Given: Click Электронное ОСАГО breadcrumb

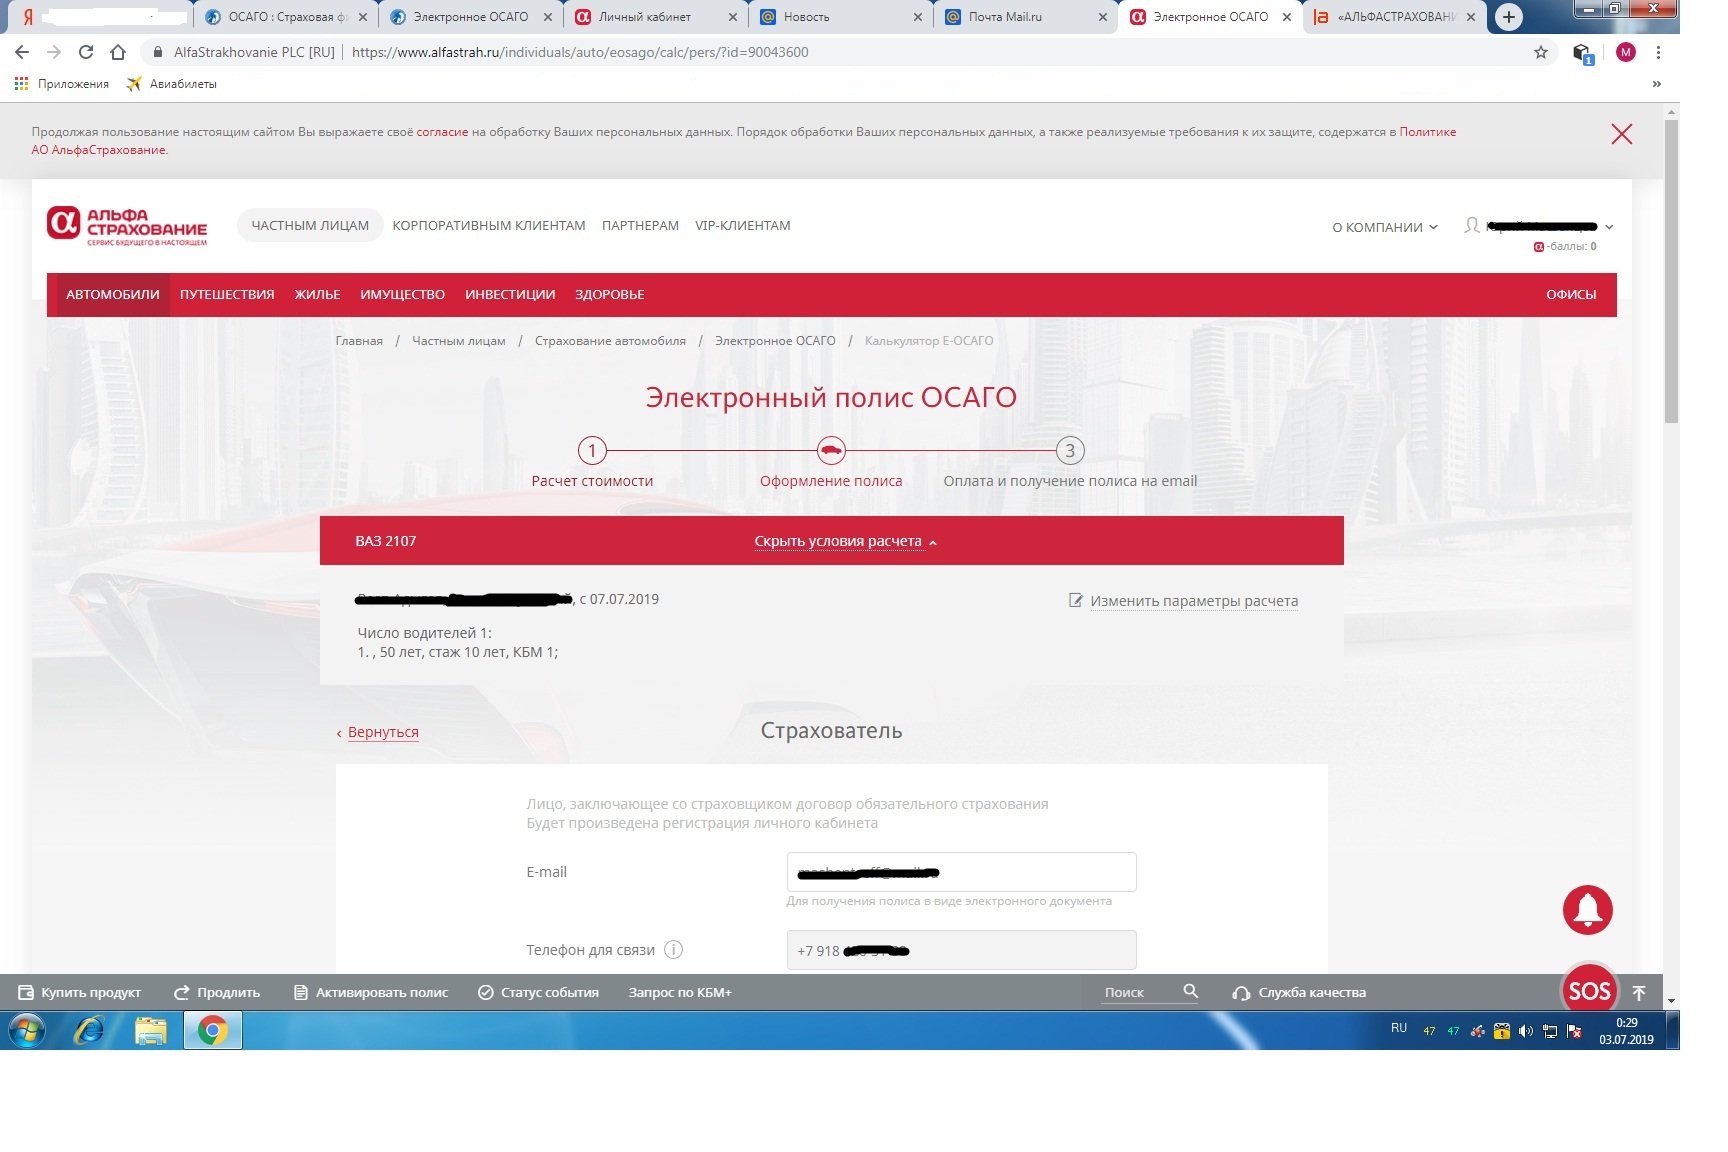Looking at the screenshot, I should pyautogui.click(x=775, y=341).
